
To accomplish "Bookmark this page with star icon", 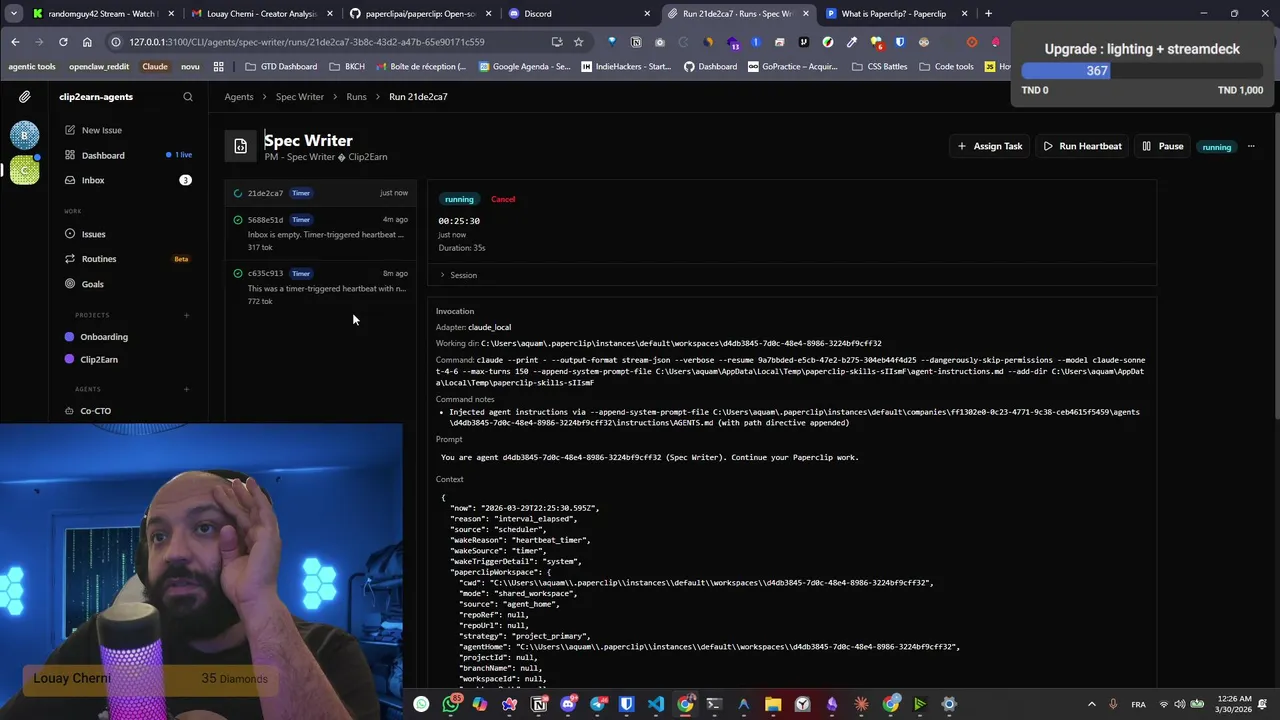I will [x=578, y=42].
